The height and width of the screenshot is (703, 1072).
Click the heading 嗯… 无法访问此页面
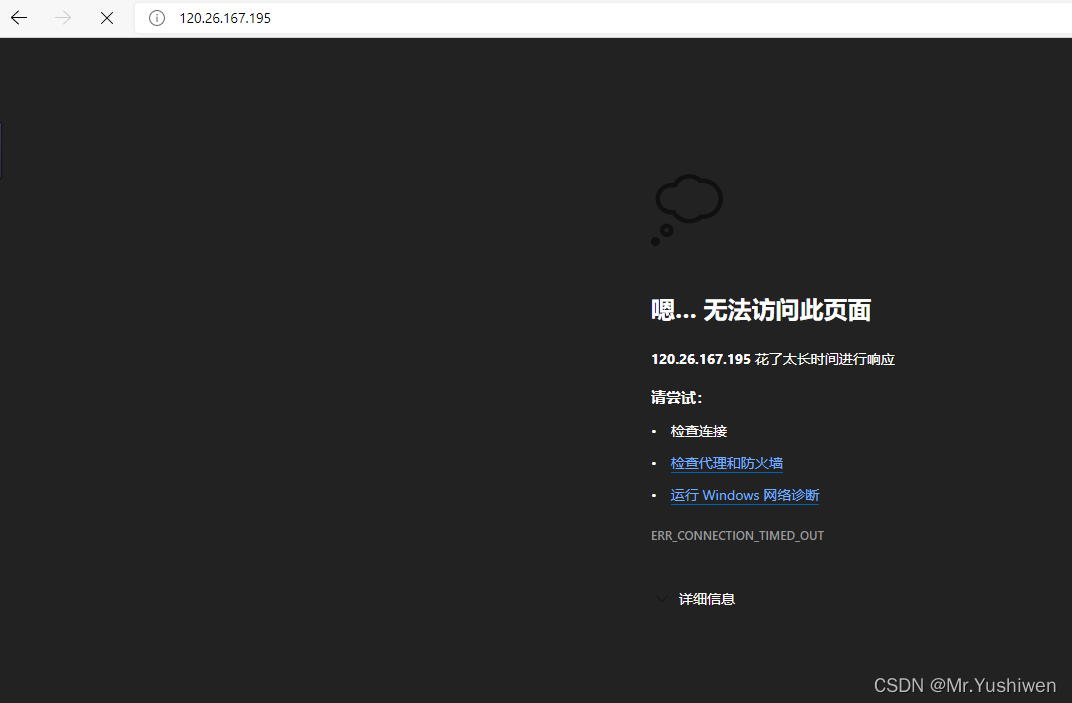click(761, 310)
